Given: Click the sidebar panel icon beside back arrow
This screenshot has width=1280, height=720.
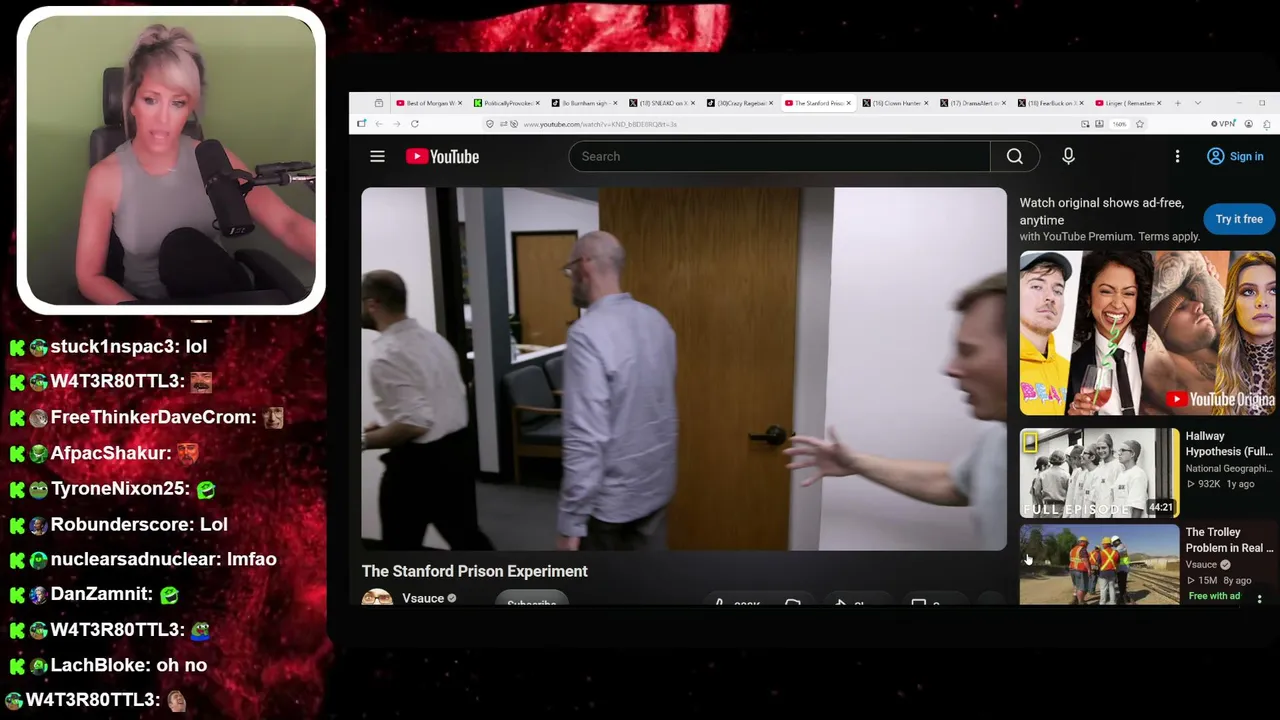Looking at the screenshot, I should click(x=362, y=124).
